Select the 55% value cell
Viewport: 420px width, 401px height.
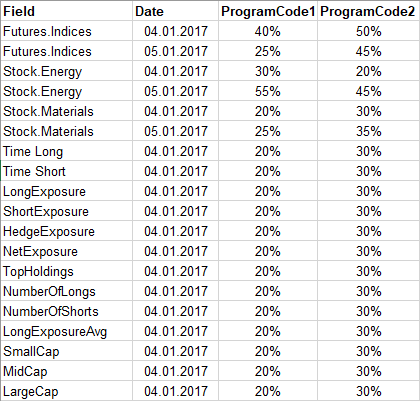point(268,91)
